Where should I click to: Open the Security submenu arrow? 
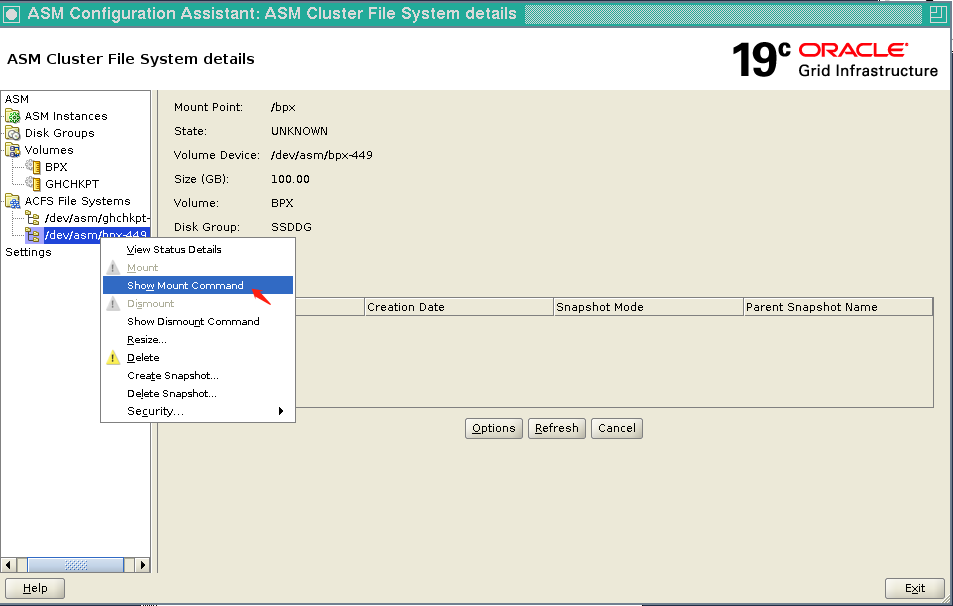(281, 410)
